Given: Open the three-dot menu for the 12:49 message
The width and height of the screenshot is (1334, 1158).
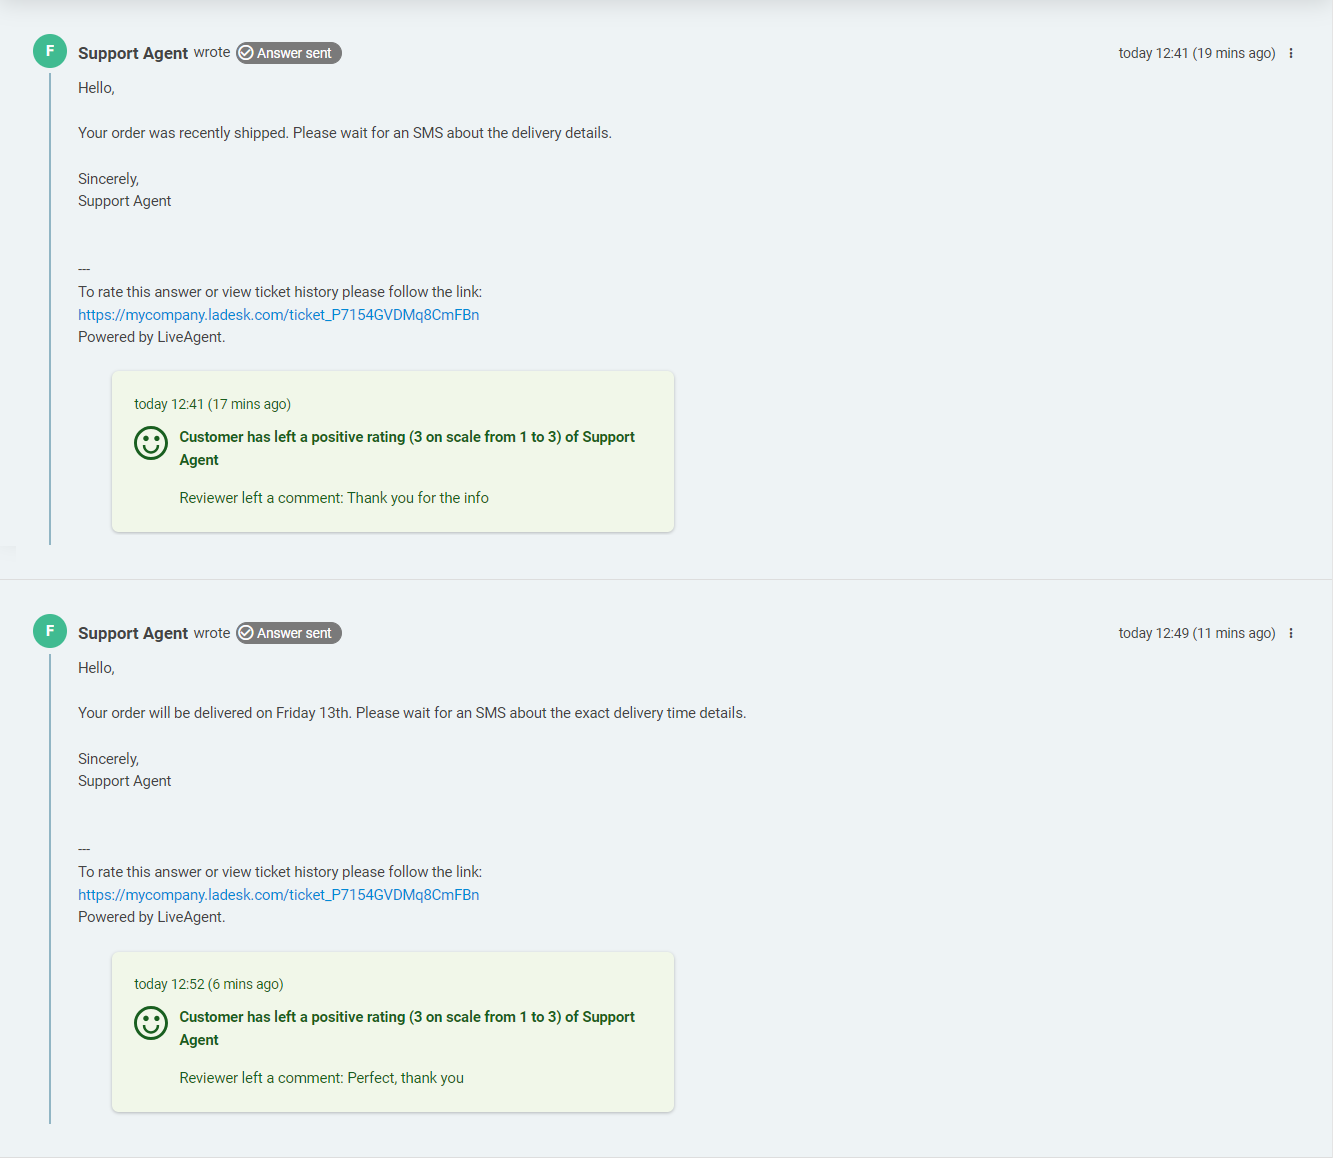Looking at the screenshot, I should 1291,633.
